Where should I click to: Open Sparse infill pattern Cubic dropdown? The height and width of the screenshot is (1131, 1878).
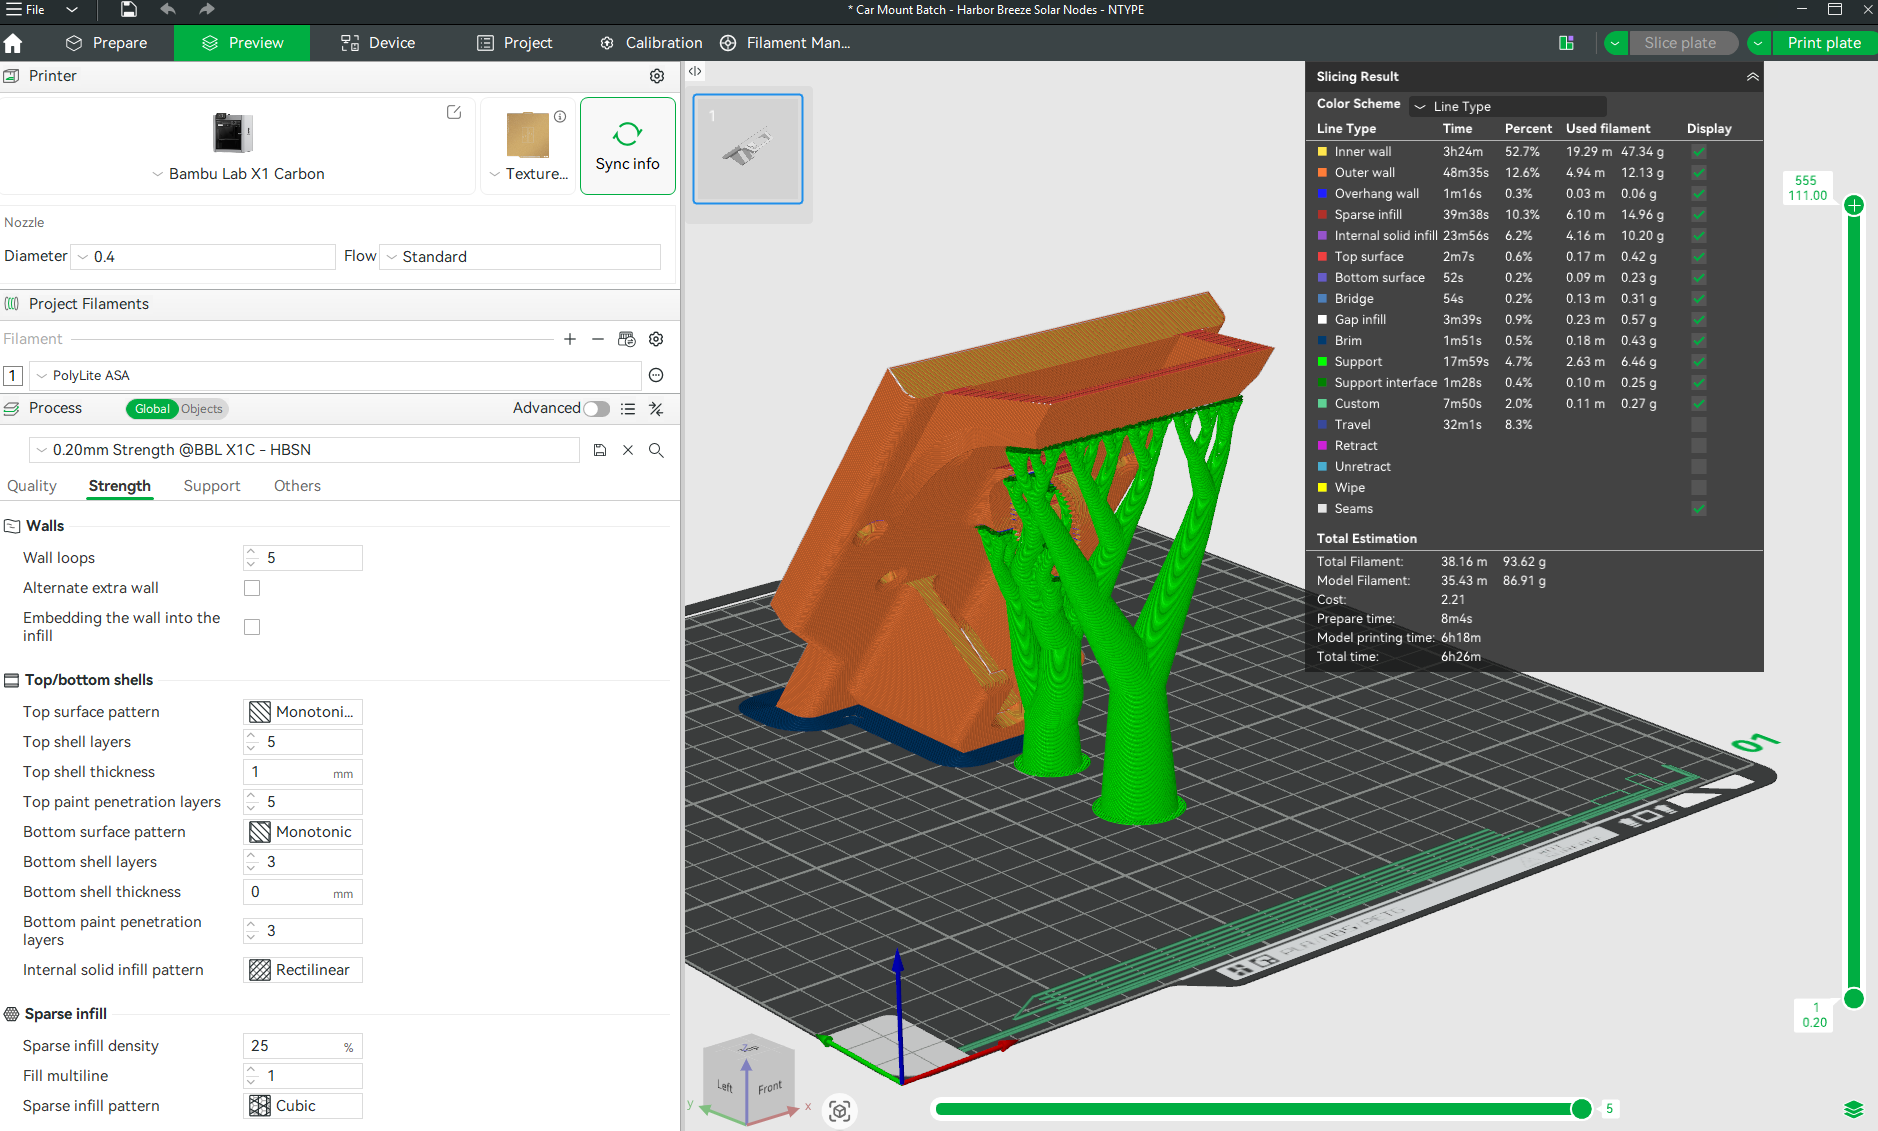(303, 1106)
